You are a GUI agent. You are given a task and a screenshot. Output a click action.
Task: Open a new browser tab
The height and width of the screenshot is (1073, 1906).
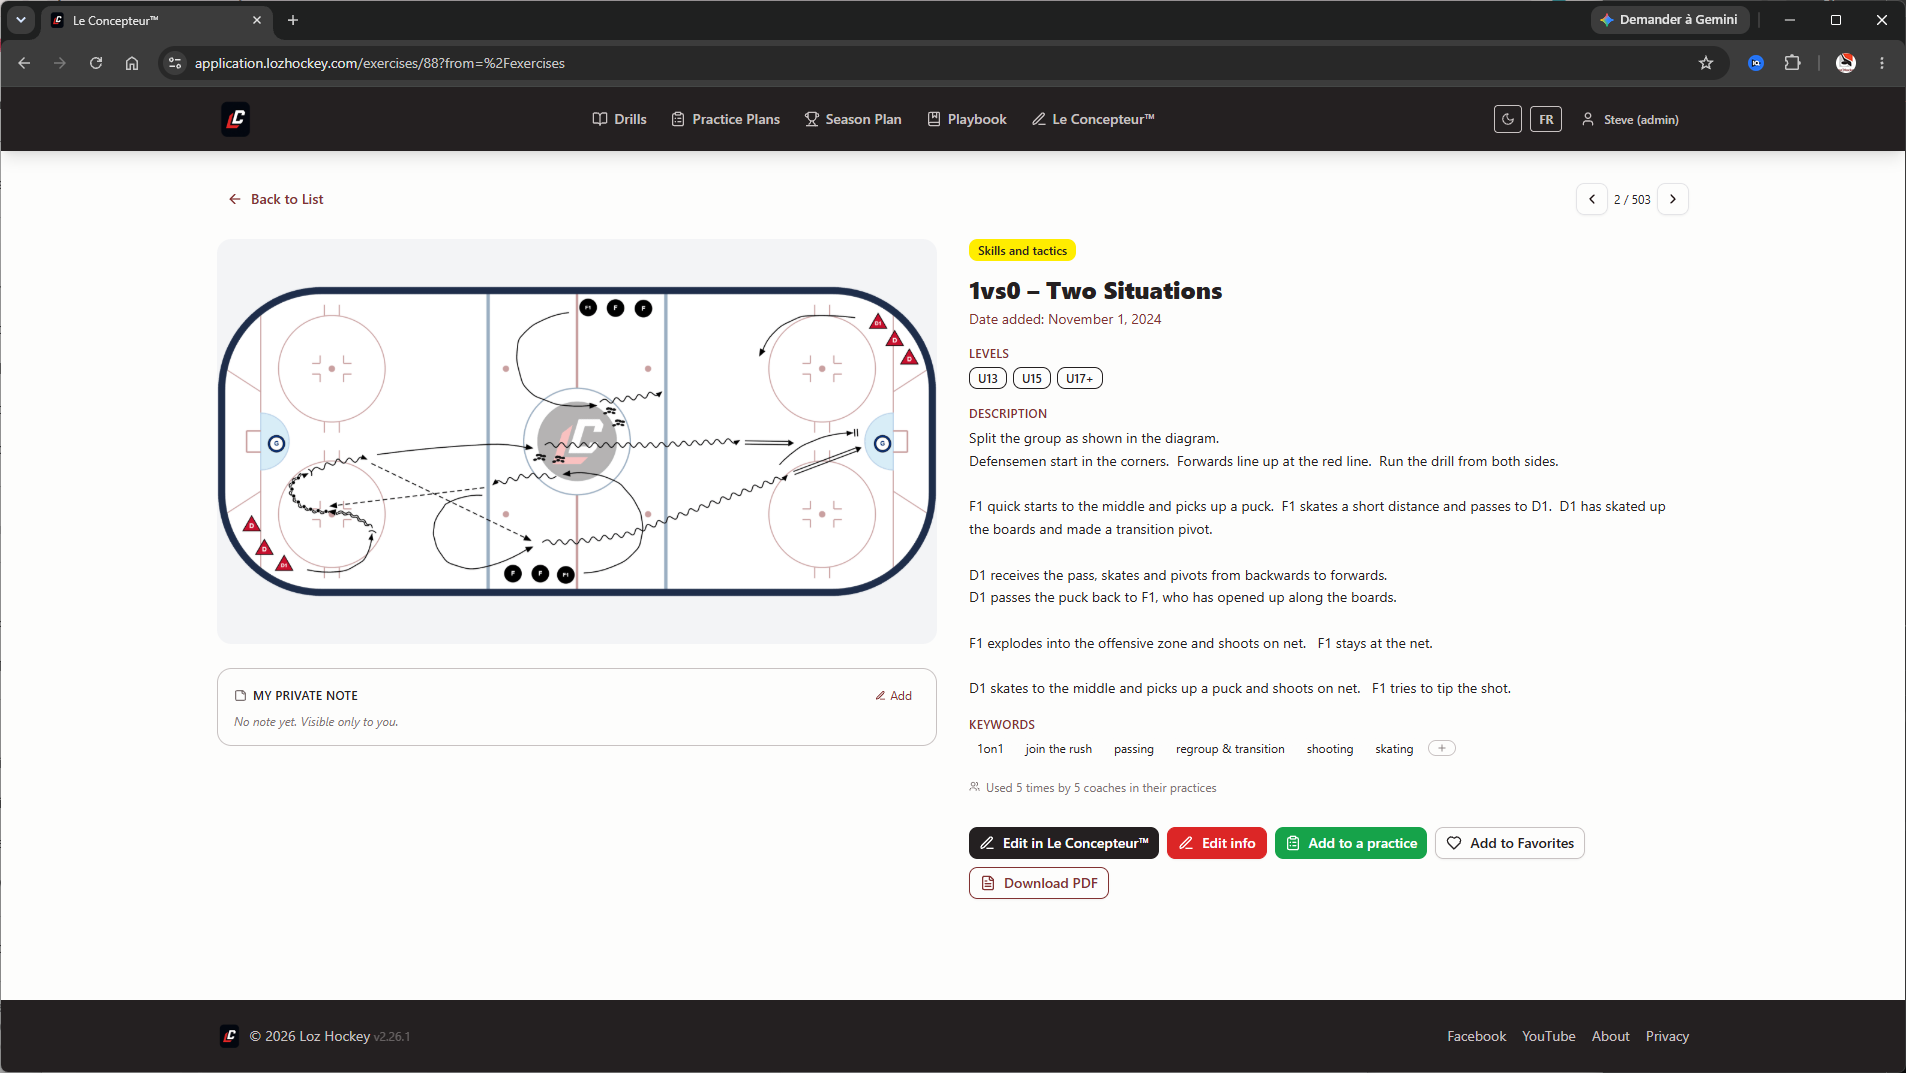(x=293, y=20)
